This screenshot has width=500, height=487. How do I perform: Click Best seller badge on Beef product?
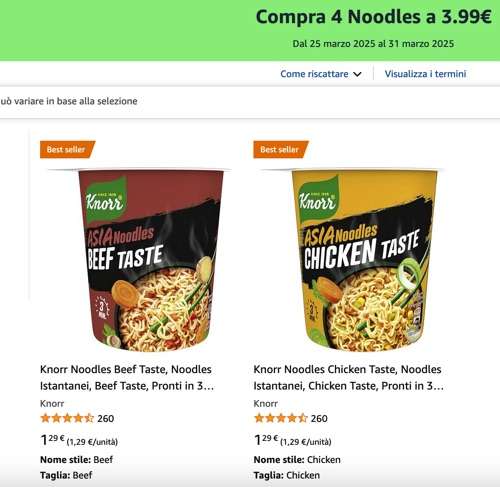click(x=67, y=149)
